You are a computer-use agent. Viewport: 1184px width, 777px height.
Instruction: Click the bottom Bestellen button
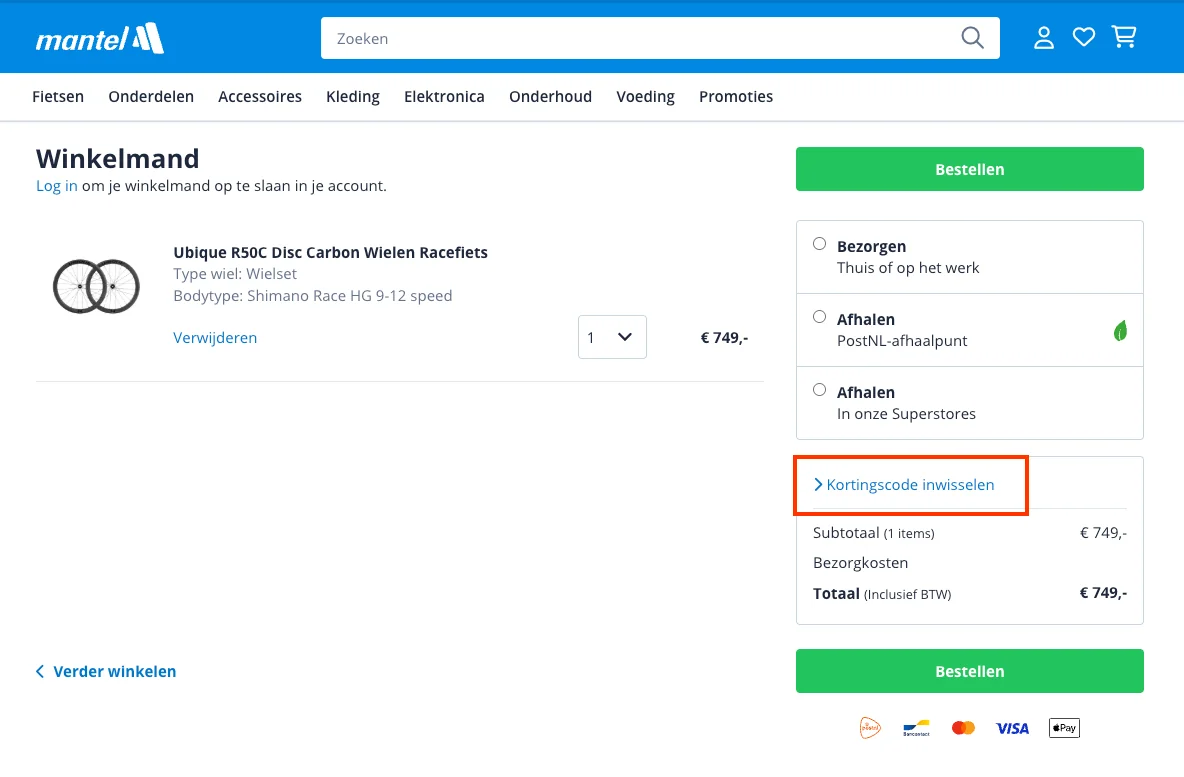[970, 671]
